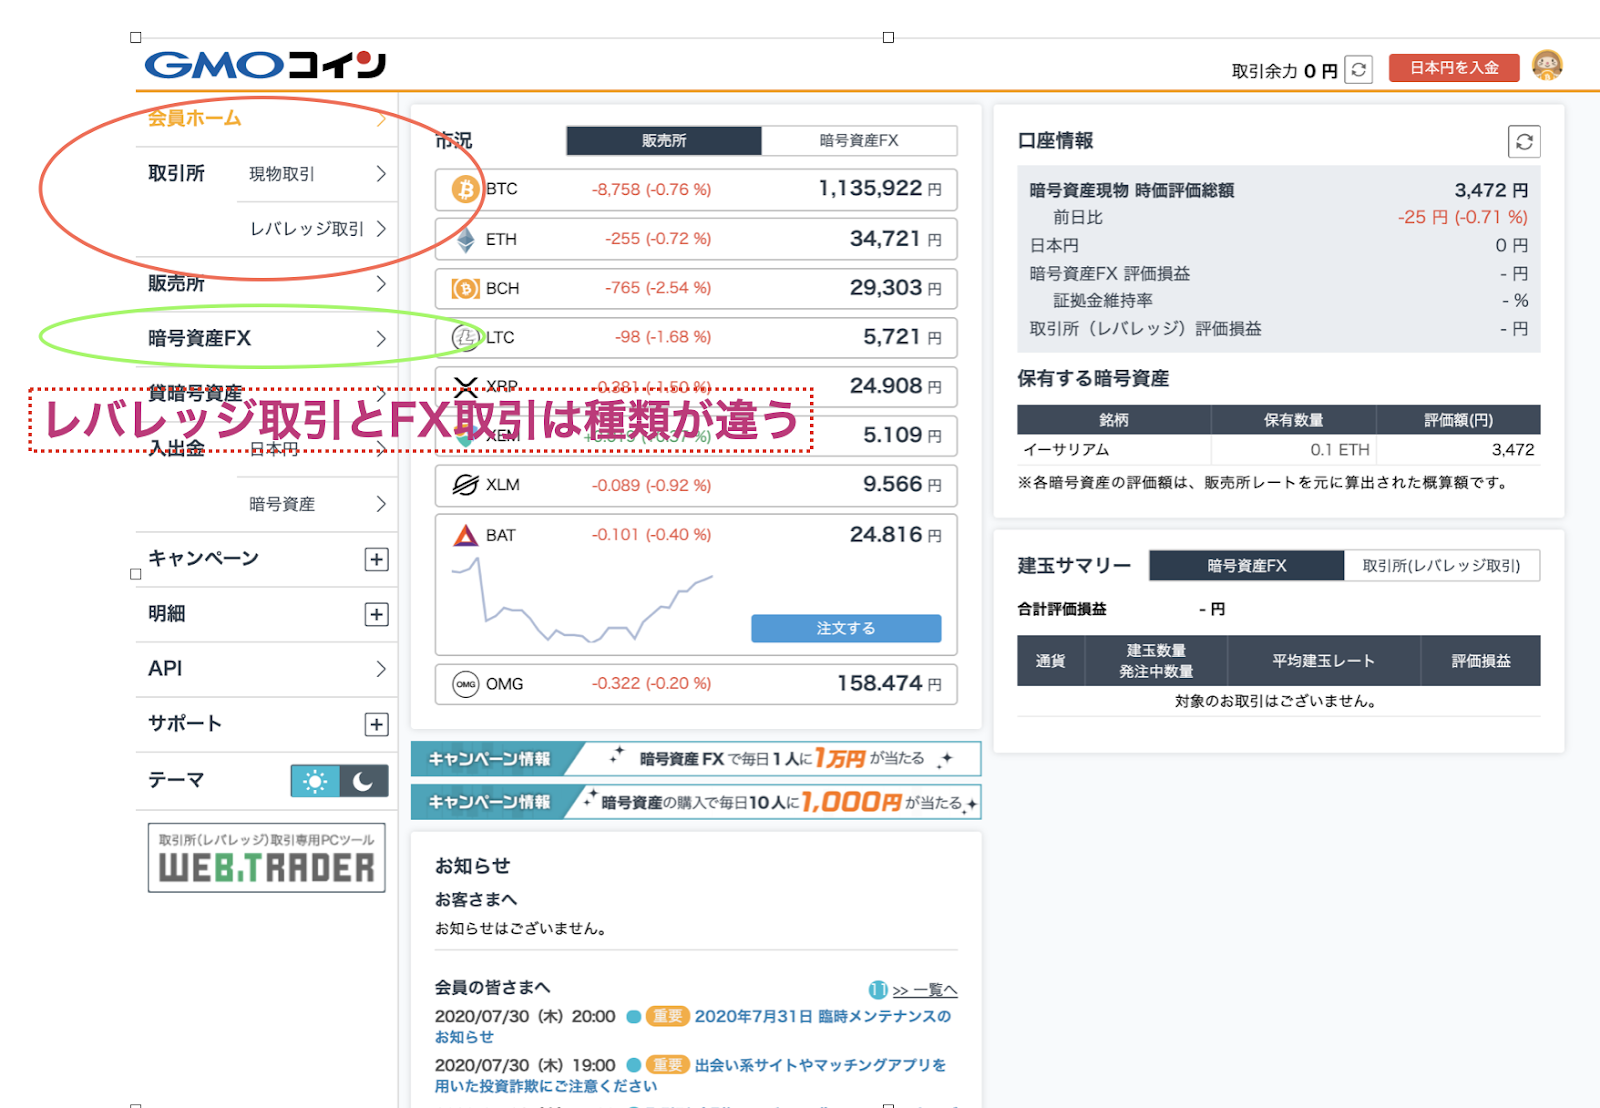Select the 暗号資産FX market tab
This screenshot has height=1108, width=1600.
click(x=859, y=141)
